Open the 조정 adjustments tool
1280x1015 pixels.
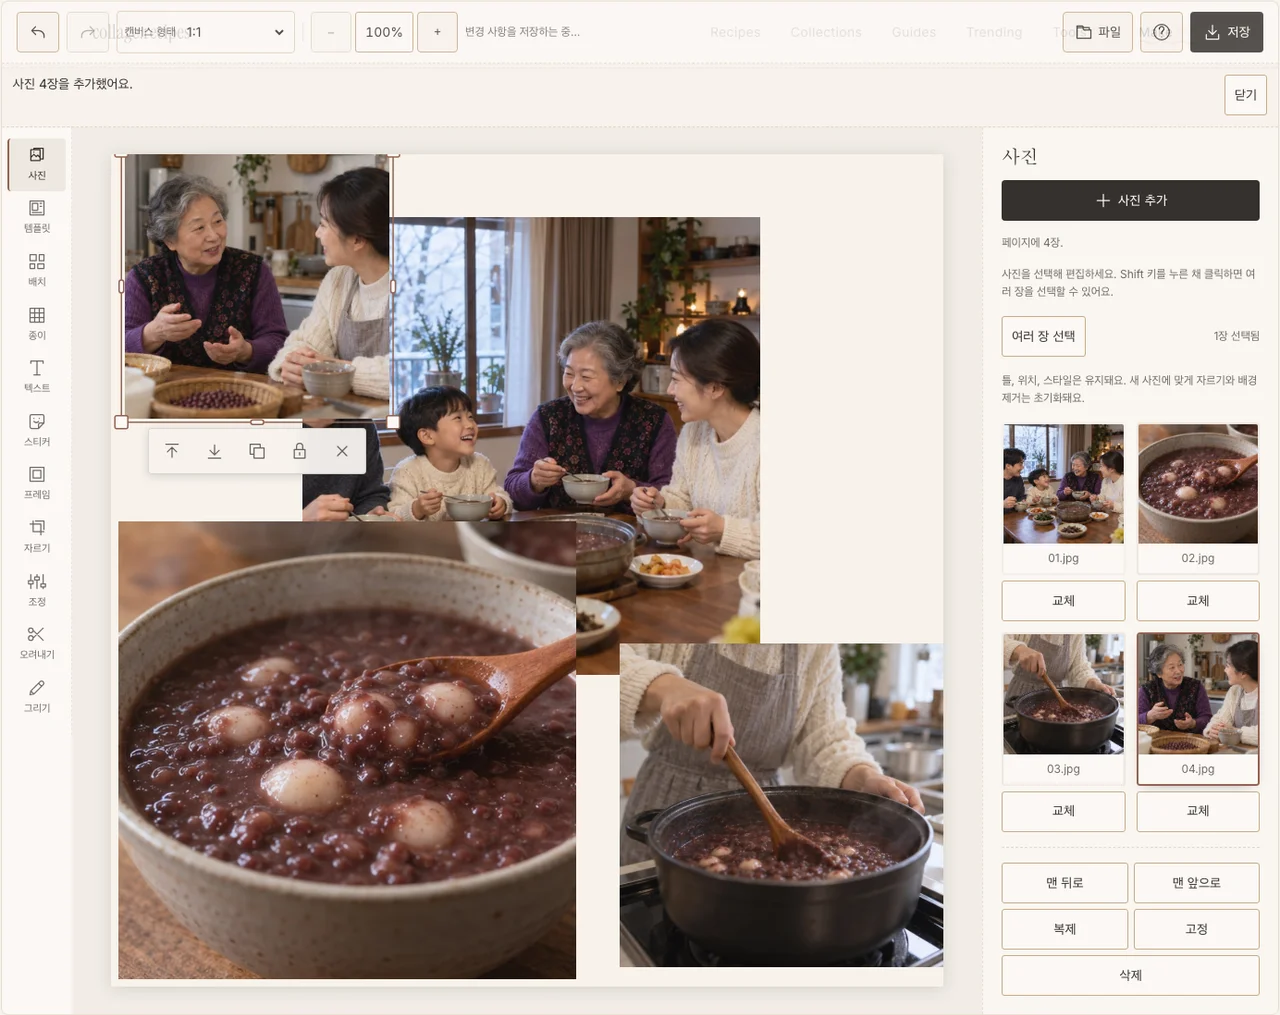pos(37,590)
